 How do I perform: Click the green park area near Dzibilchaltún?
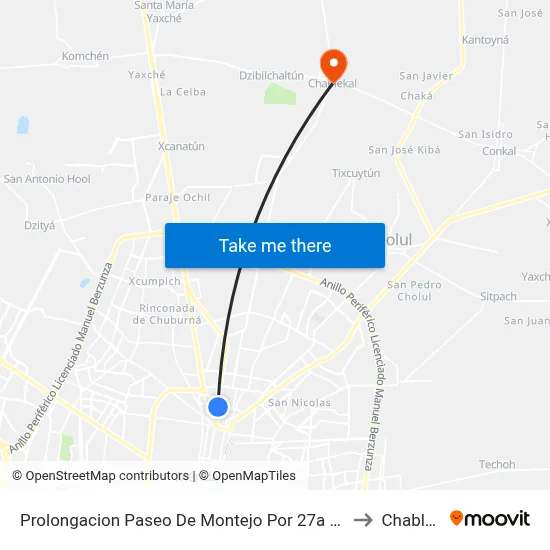(280, 94)
